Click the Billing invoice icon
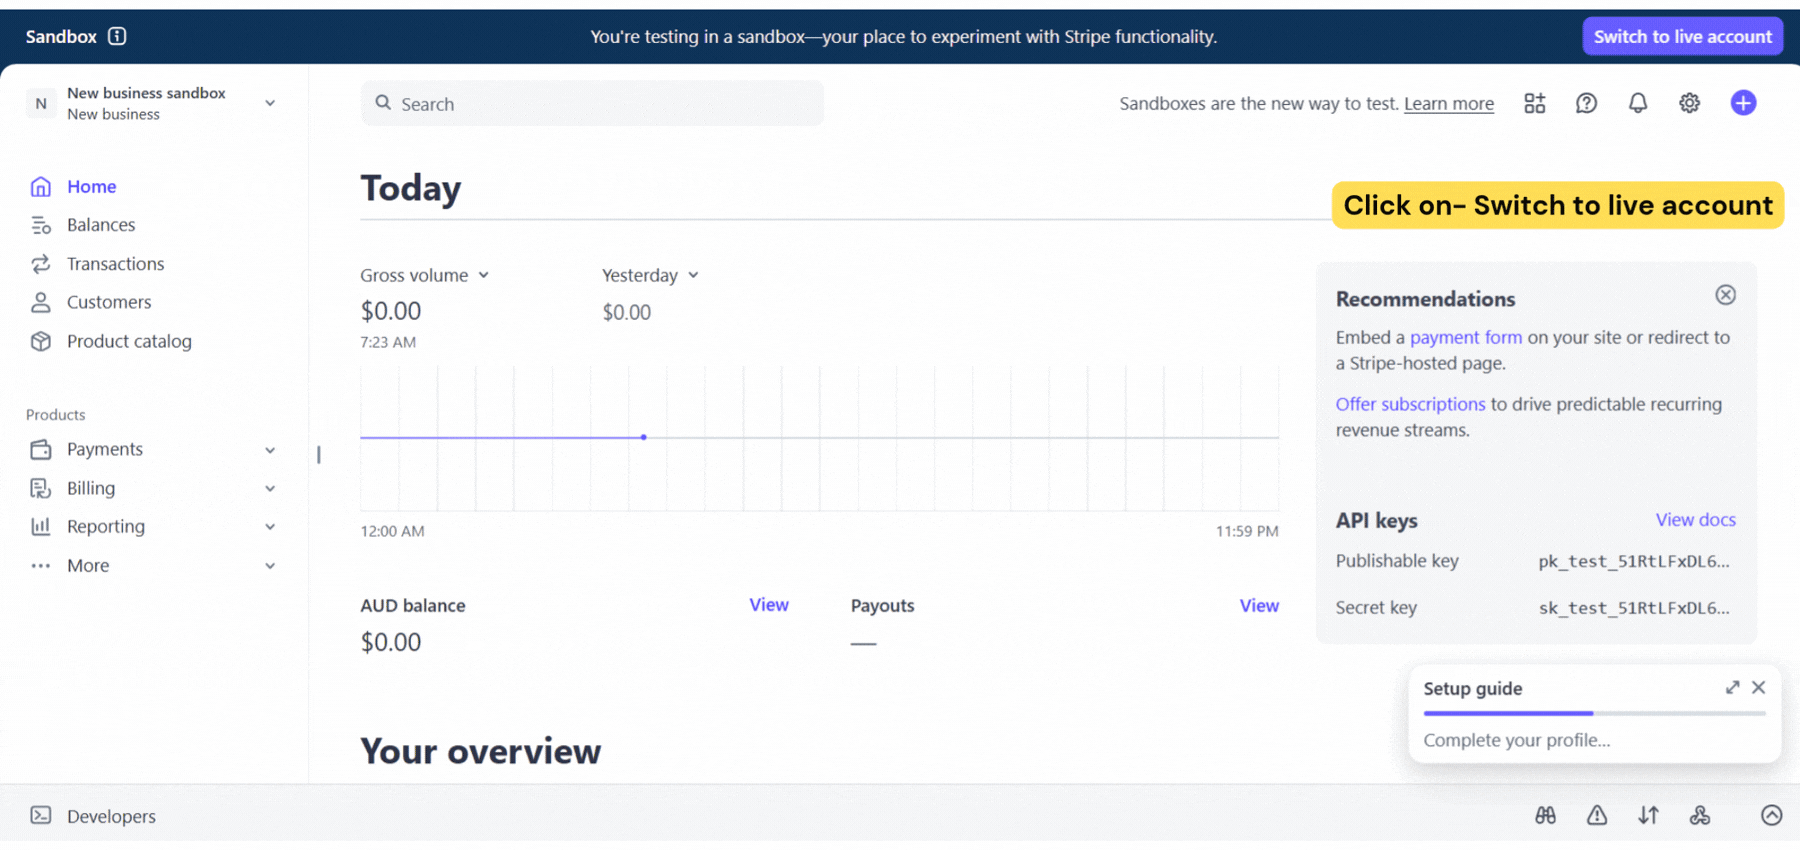Screen dimensions: 1800x850 [41, 488]
